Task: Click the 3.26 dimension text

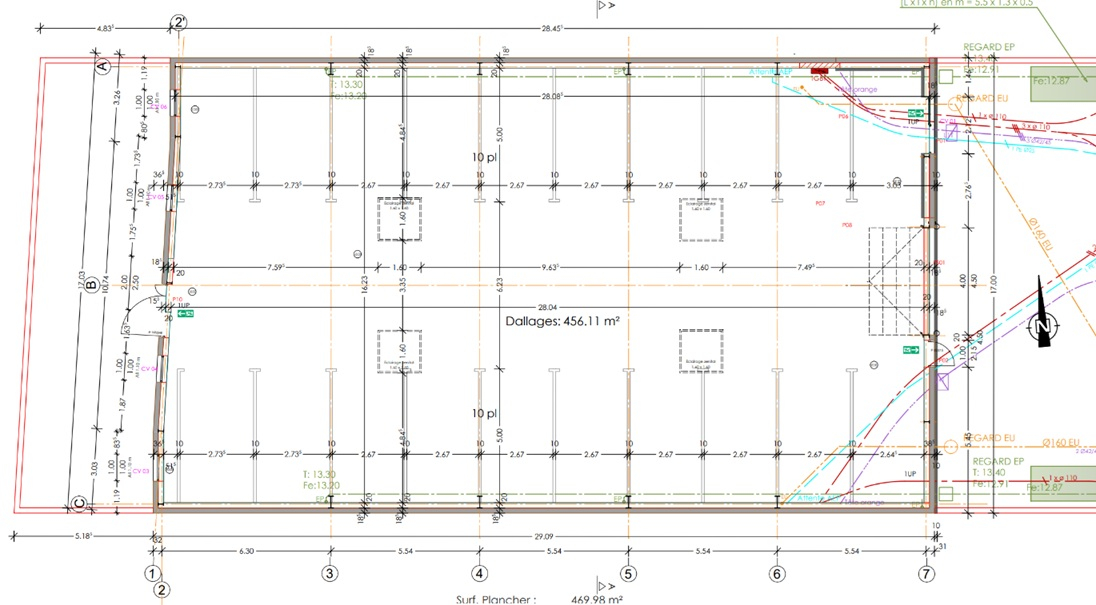Action: [117, 98]
